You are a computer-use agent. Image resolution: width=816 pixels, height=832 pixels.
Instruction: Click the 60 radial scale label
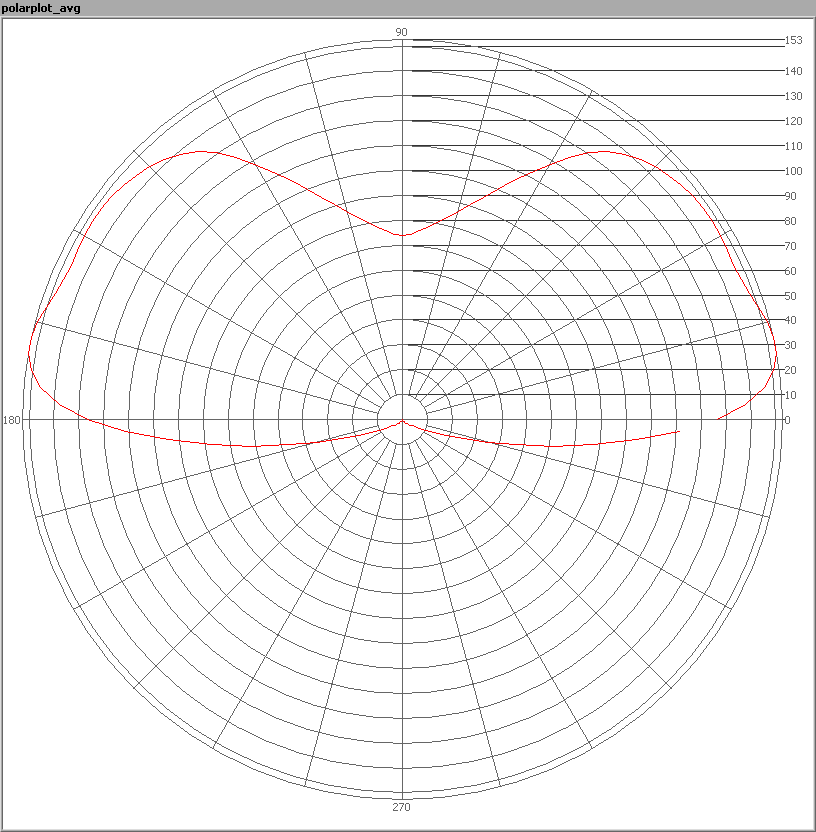coord(790,271)
